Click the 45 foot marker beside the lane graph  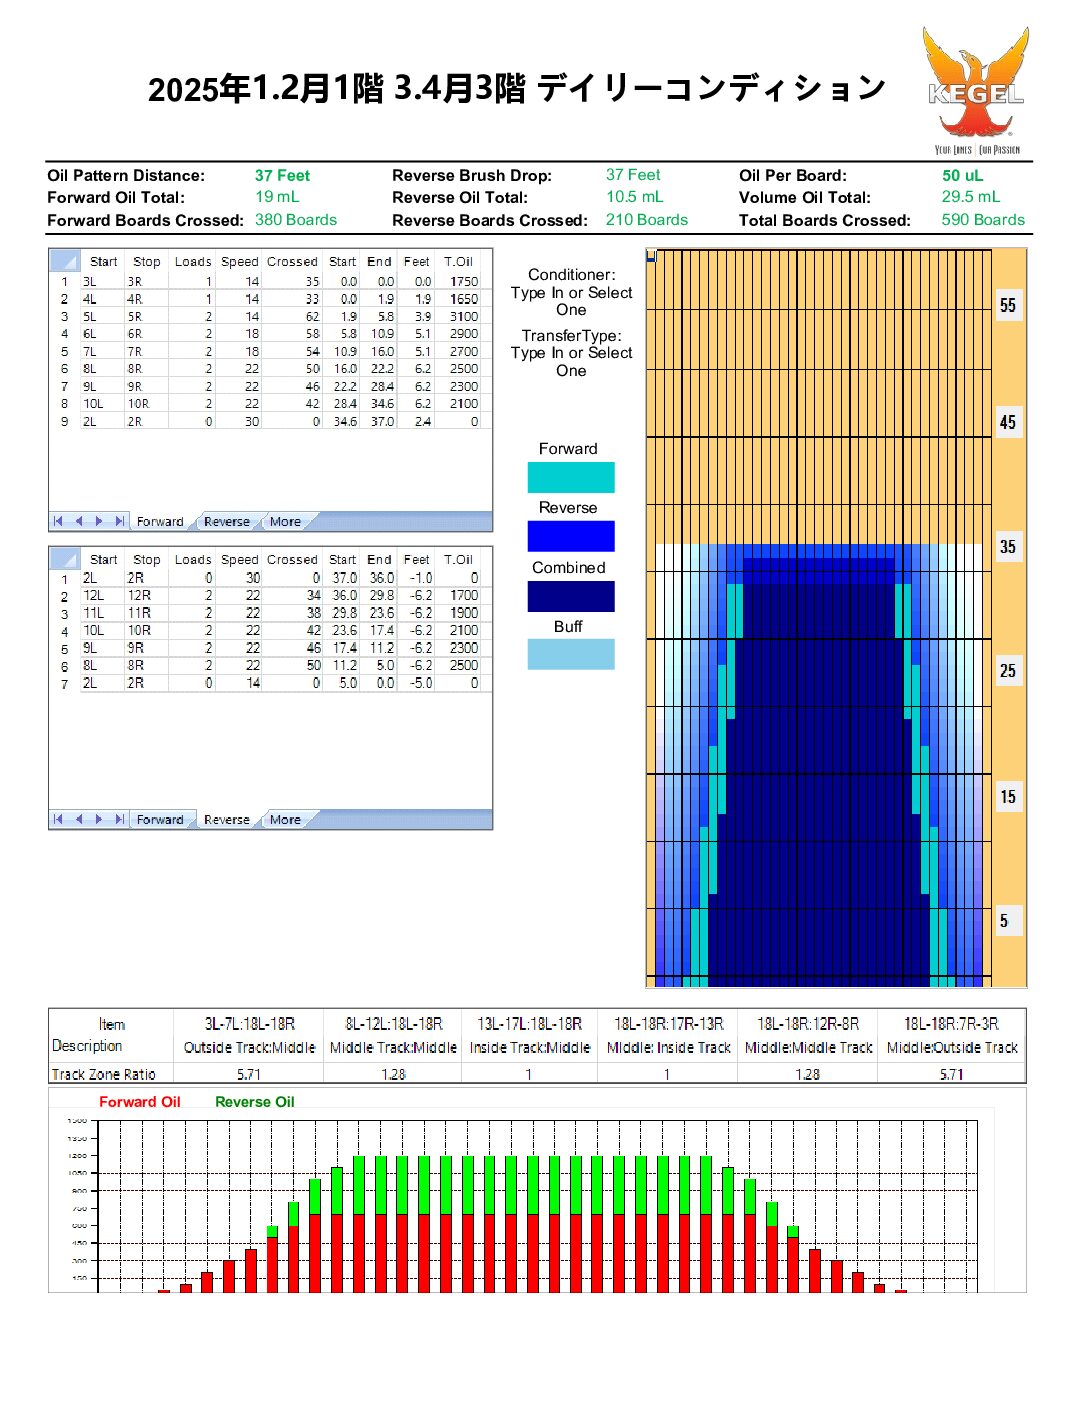[x=1008, y=422]
